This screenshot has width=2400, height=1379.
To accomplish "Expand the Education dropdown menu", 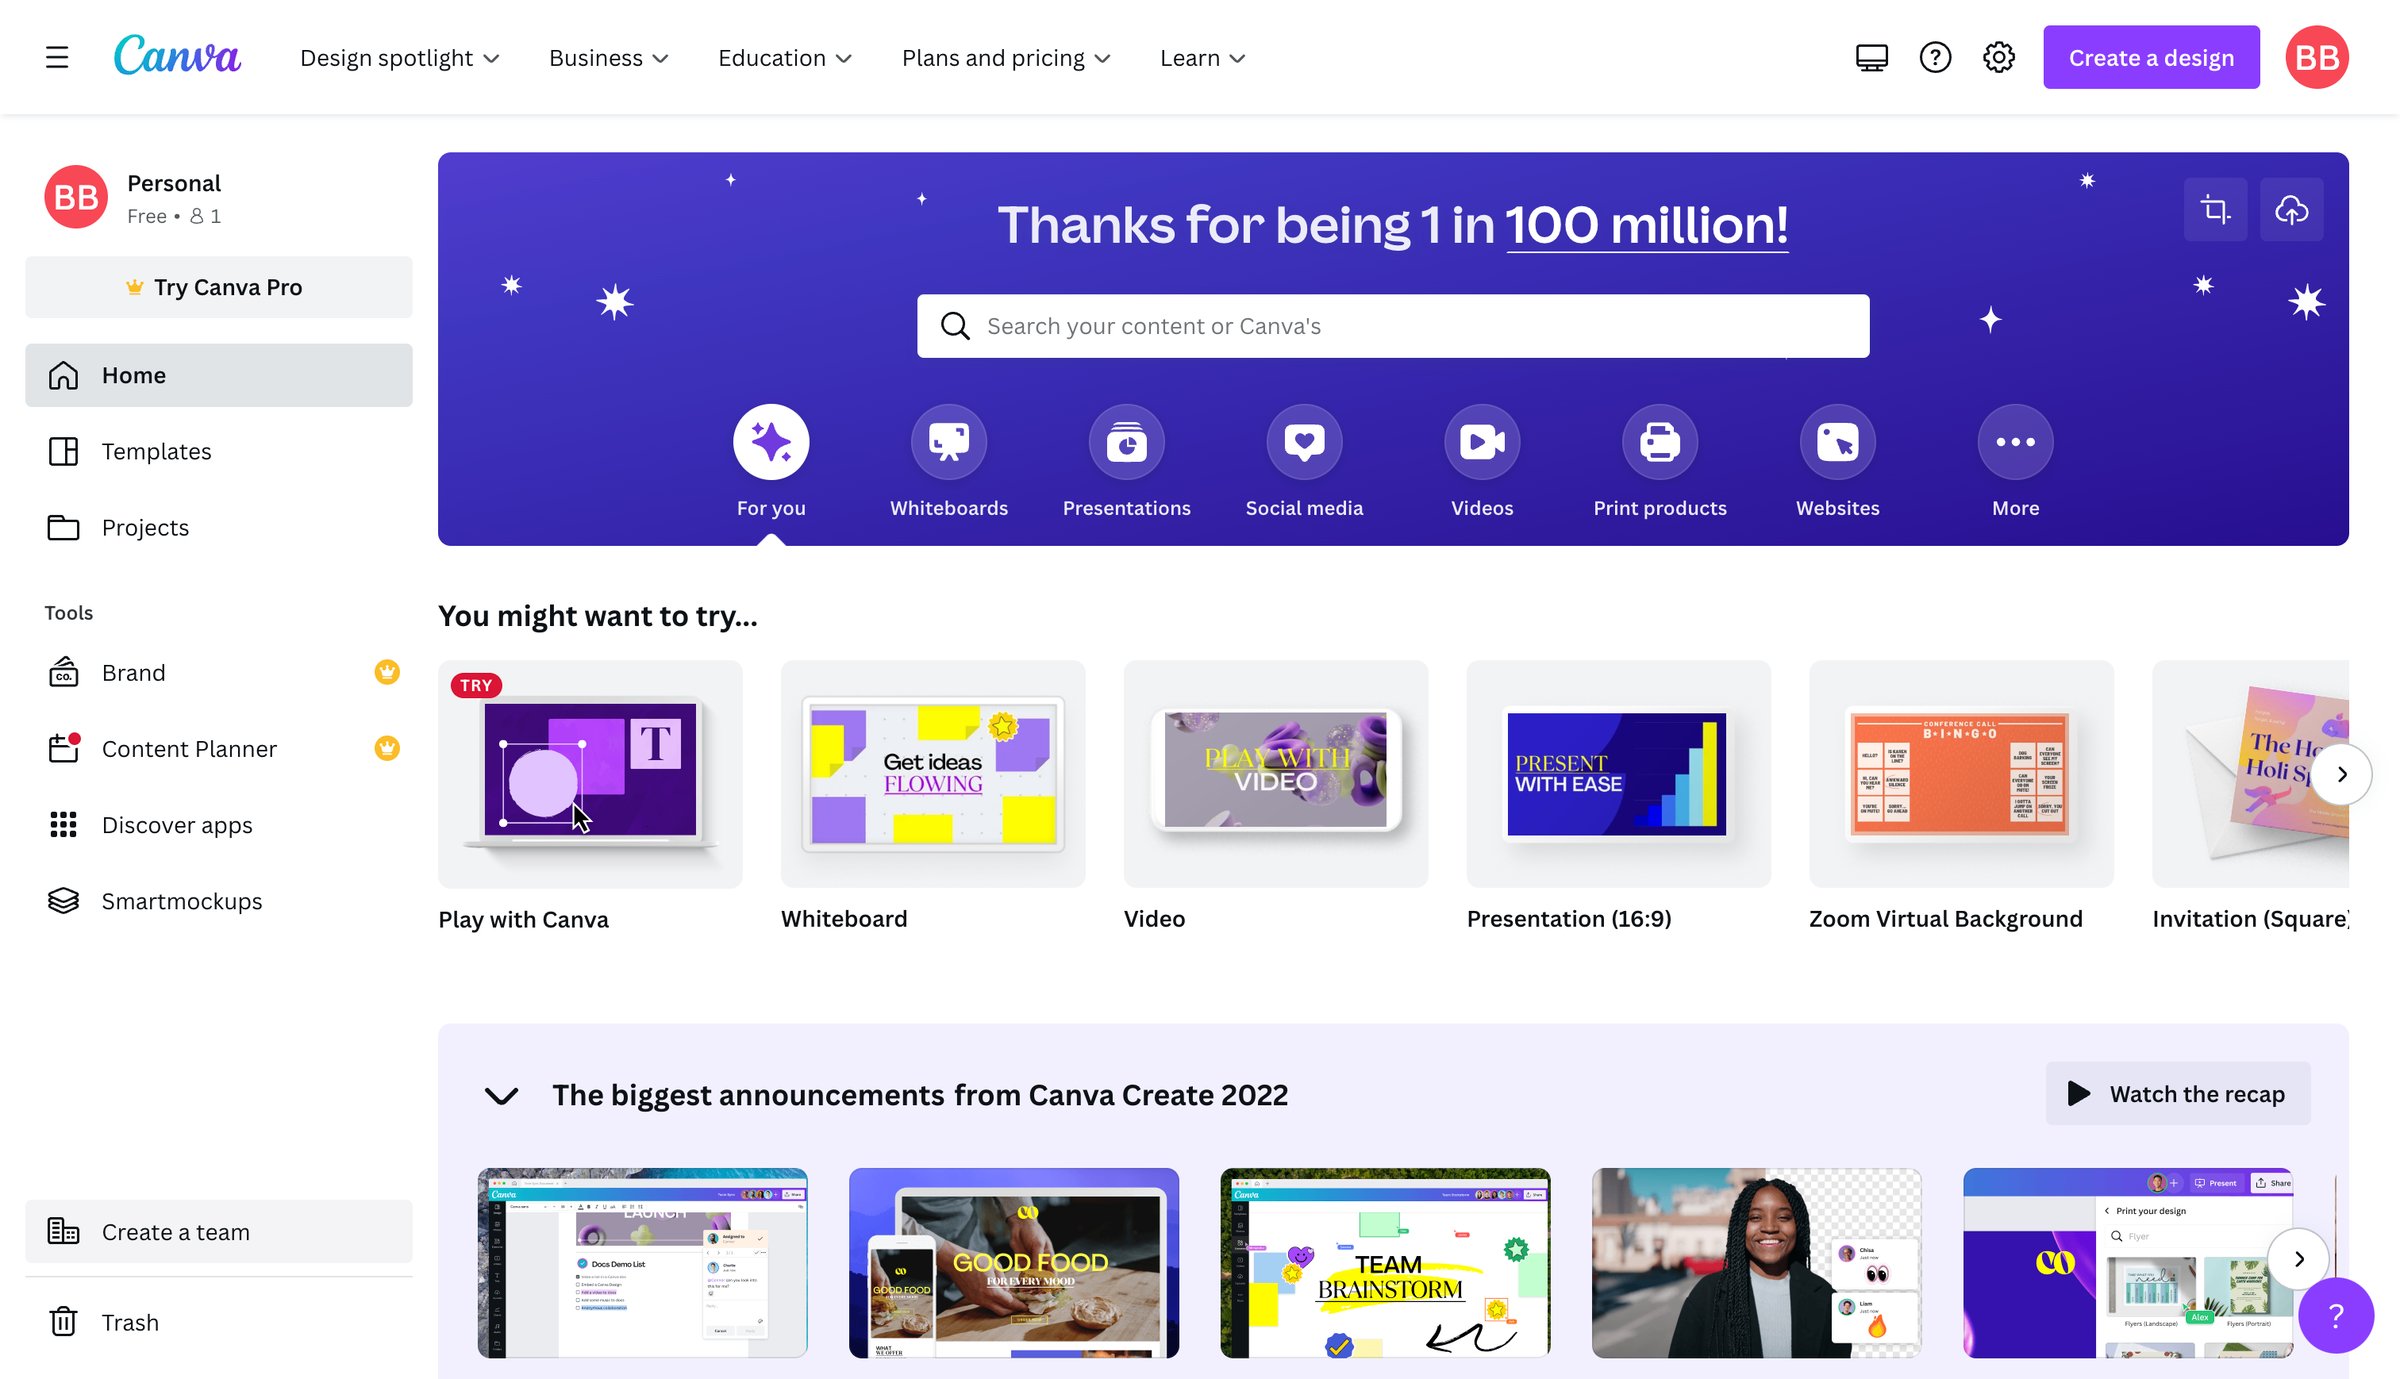I will tap(785, 58).
